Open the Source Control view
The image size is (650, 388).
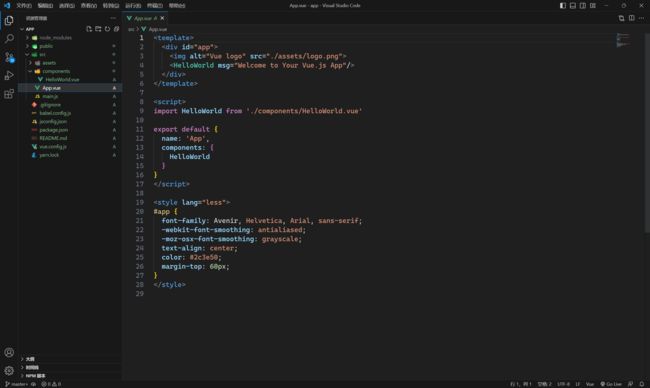tap(9, 57)
